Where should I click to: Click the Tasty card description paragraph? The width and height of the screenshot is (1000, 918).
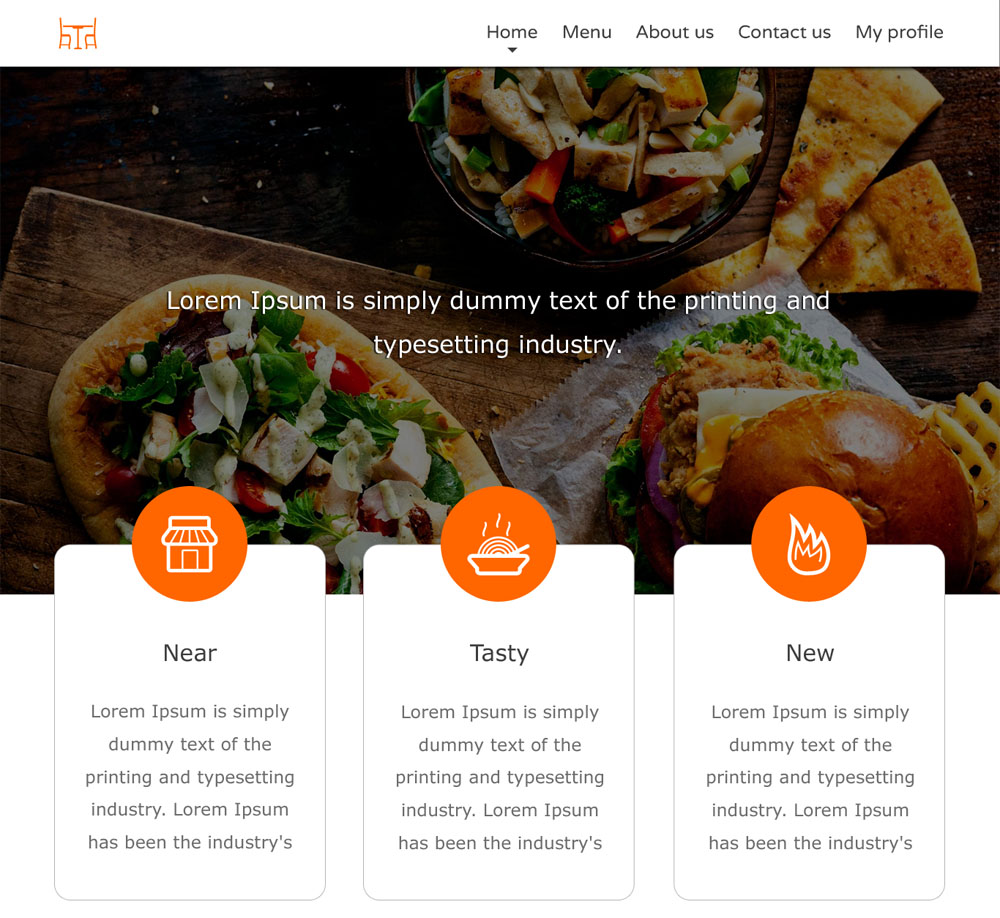(499, 777)
